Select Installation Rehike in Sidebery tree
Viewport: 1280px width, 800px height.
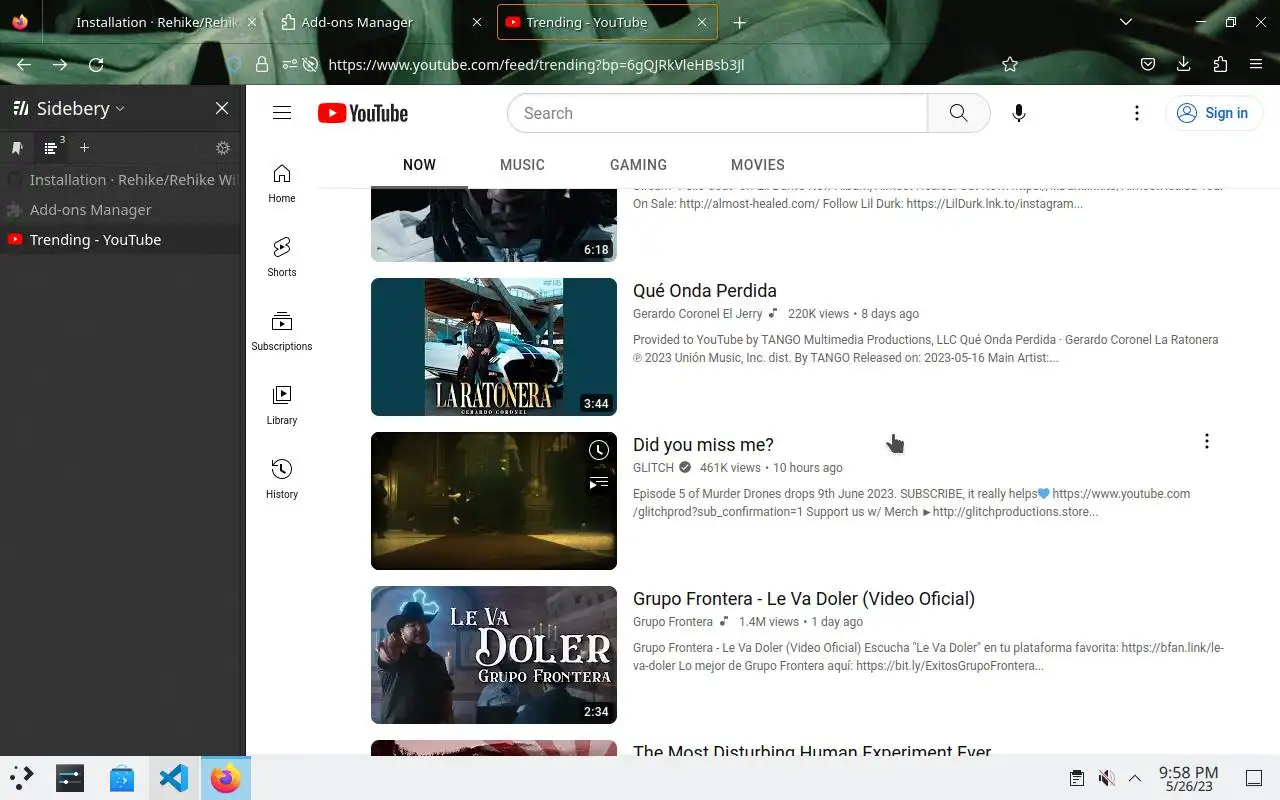121,180
